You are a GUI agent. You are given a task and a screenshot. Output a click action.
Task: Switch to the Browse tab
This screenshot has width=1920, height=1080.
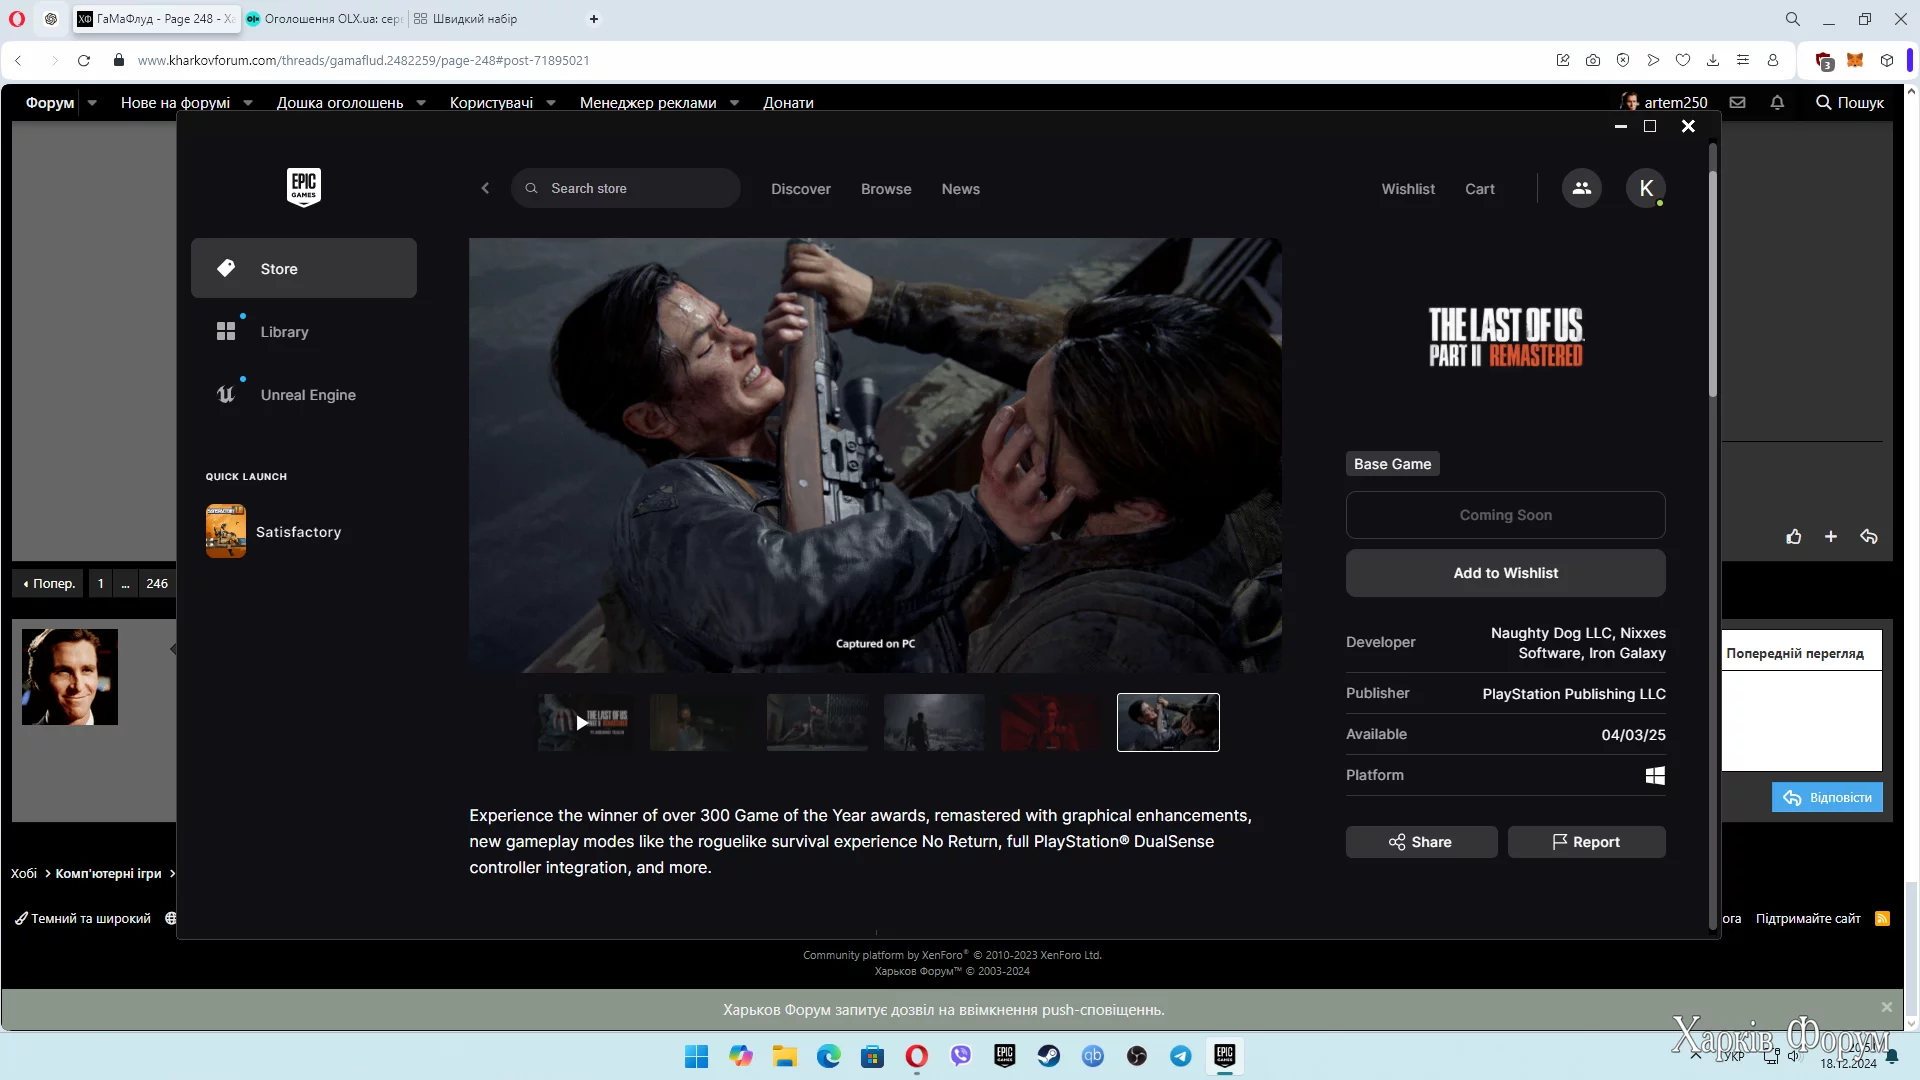[x=885, y=189]
